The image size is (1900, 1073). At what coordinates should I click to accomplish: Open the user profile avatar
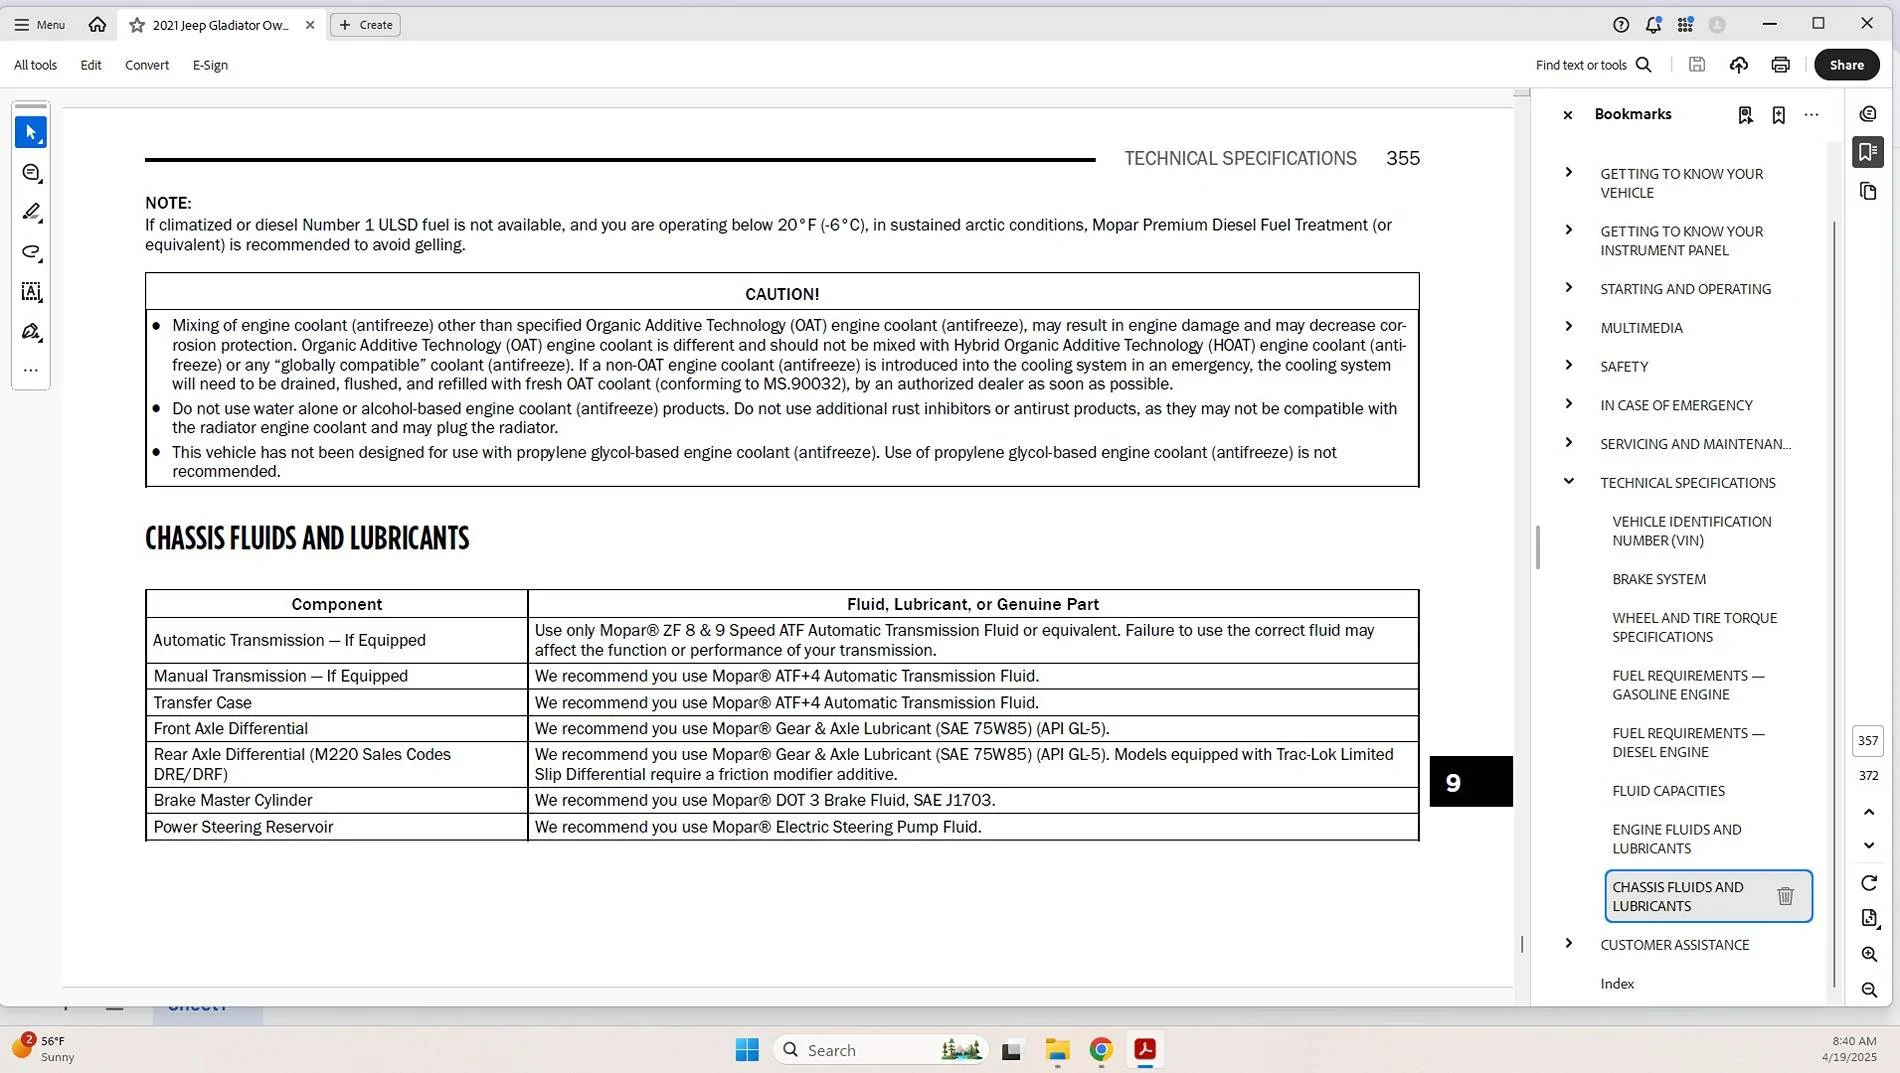click(x=1717, y=25)
